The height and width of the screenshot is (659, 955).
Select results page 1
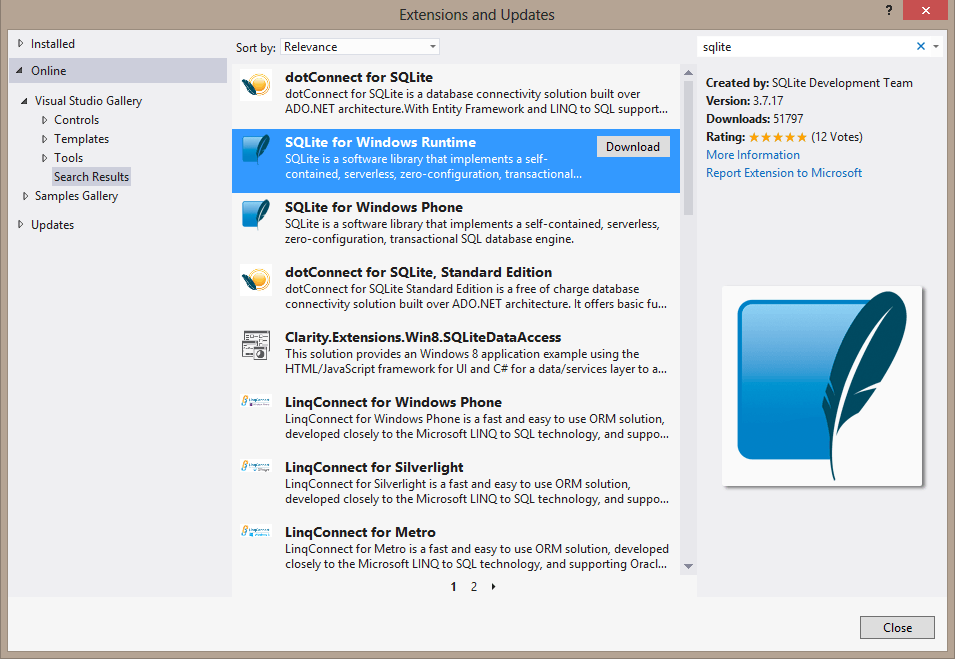pyautogui.click(x=454, y=587)
